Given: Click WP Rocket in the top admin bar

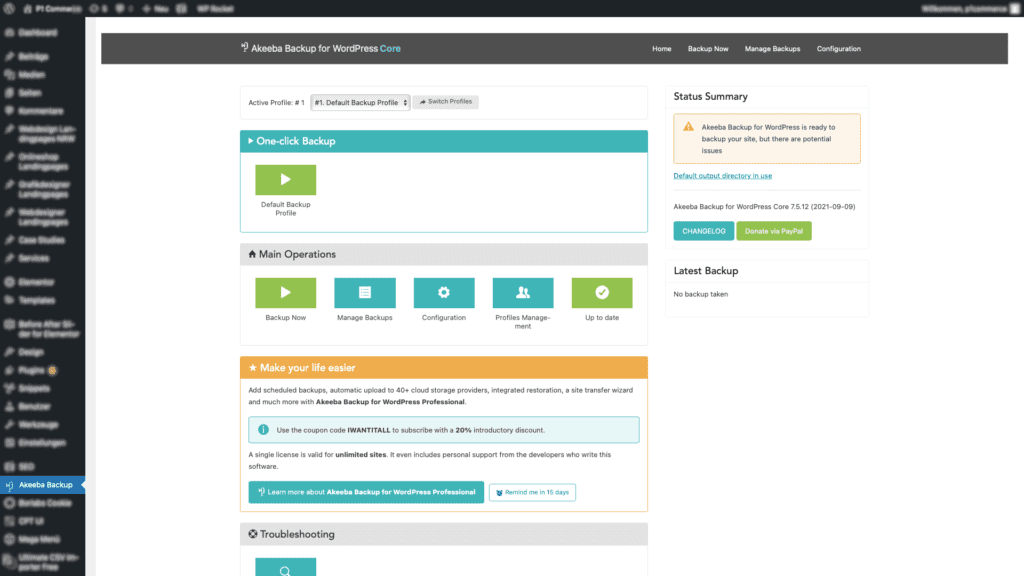Looking at the screenshot, I should point(215,8).
